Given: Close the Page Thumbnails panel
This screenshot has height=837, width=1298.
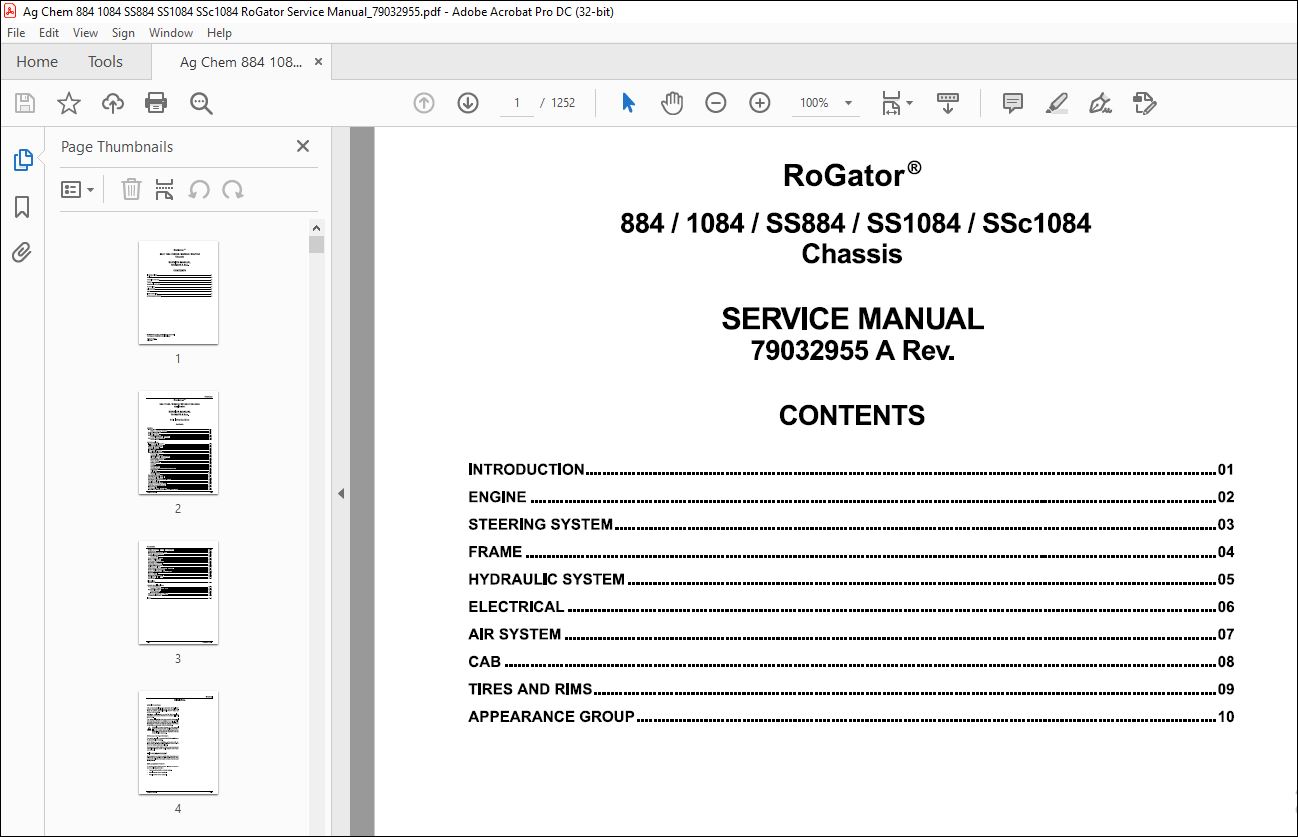Looking at the screenshot, I should click(303, 146).
